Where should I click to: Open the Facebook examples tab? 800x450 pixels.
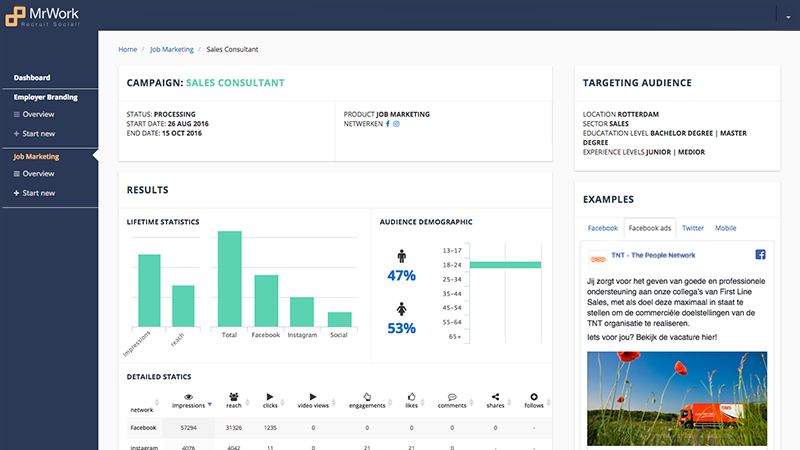click(602, 228)
